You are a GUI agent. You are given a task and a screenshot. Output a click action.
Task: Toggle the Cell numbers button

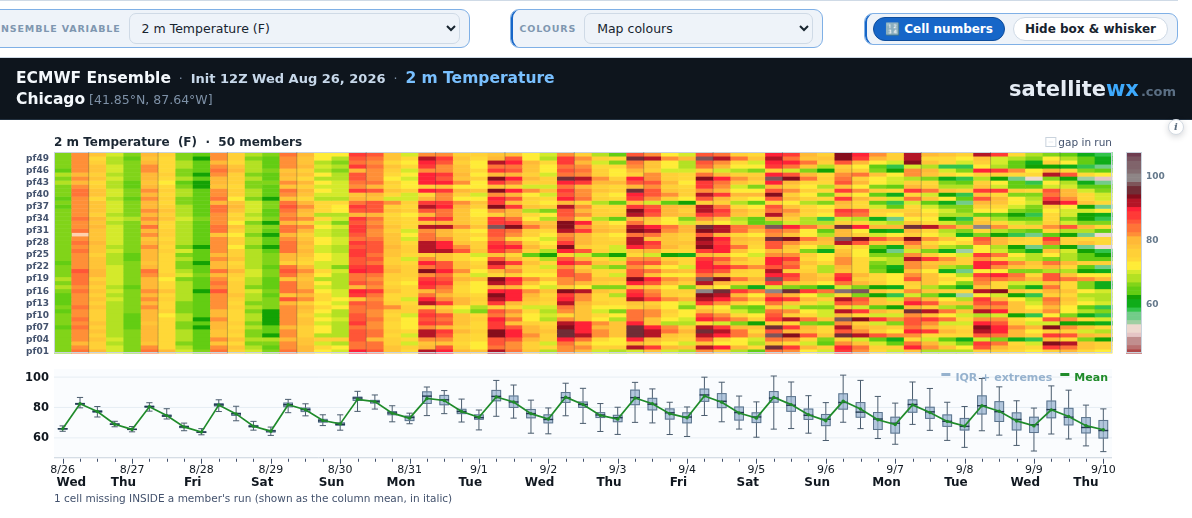point(939,29)
